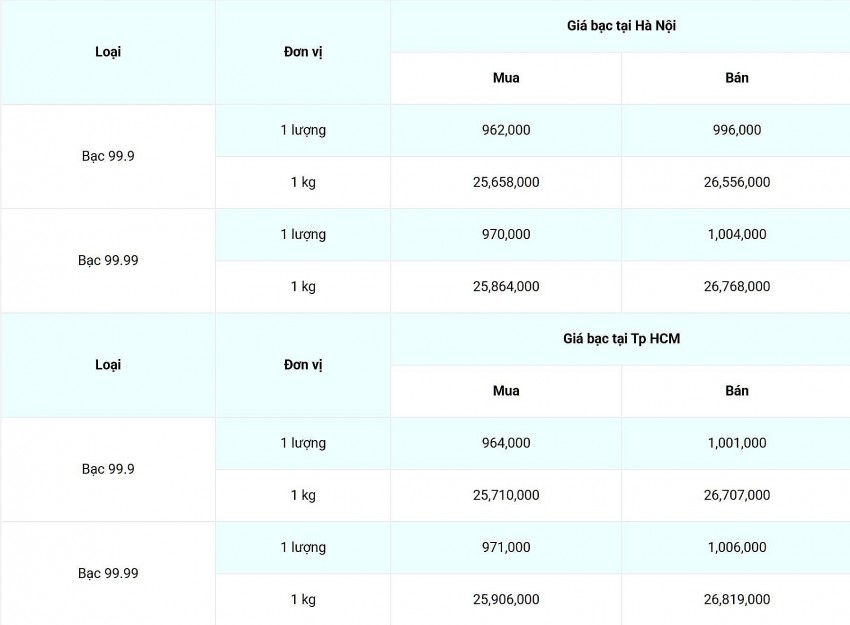This screenshot has width=850, height=625.
Task: Select Tp HCM buy price 964,000
Action: 506,443
